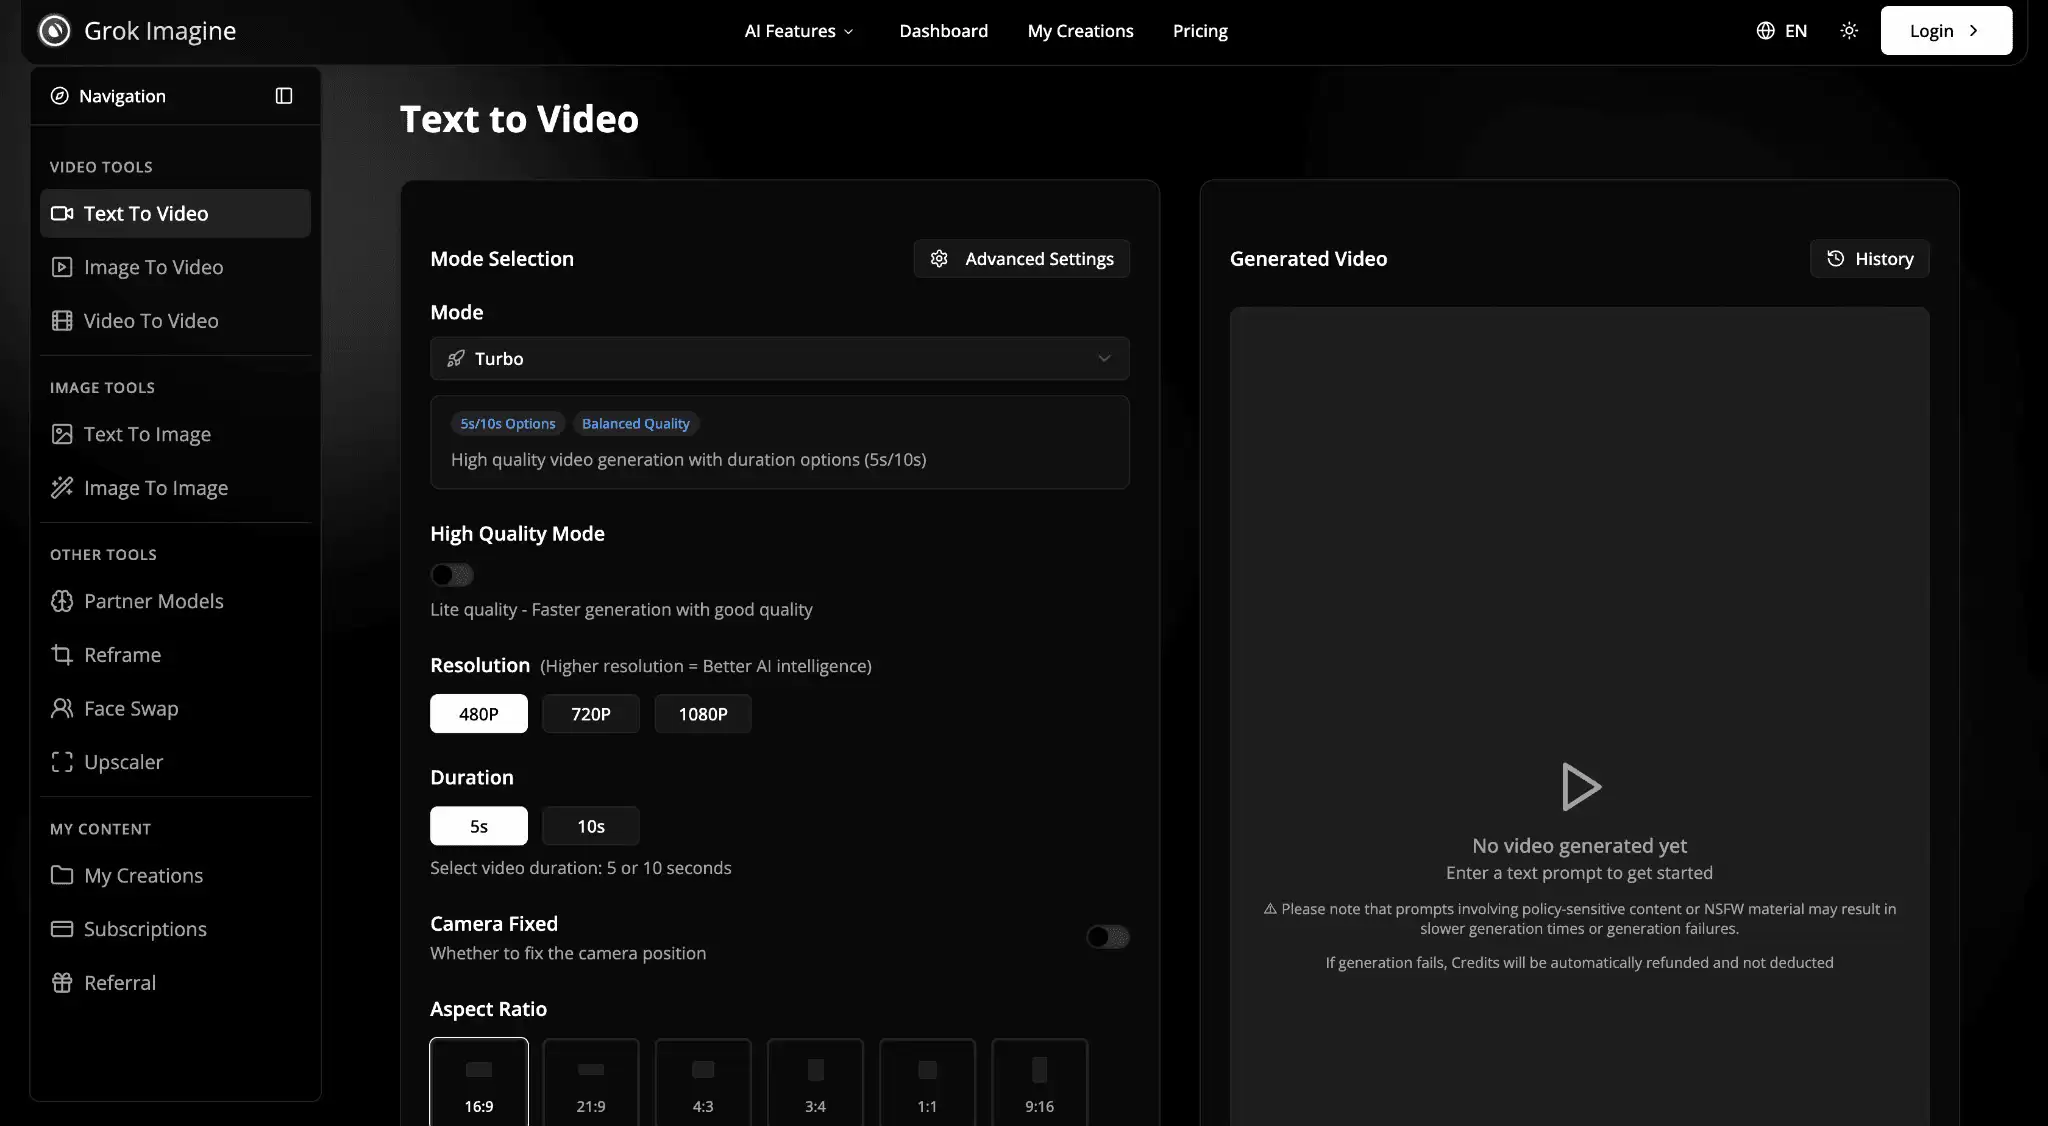
Task: Expand the AI Features menu
Action: (799, 31)
